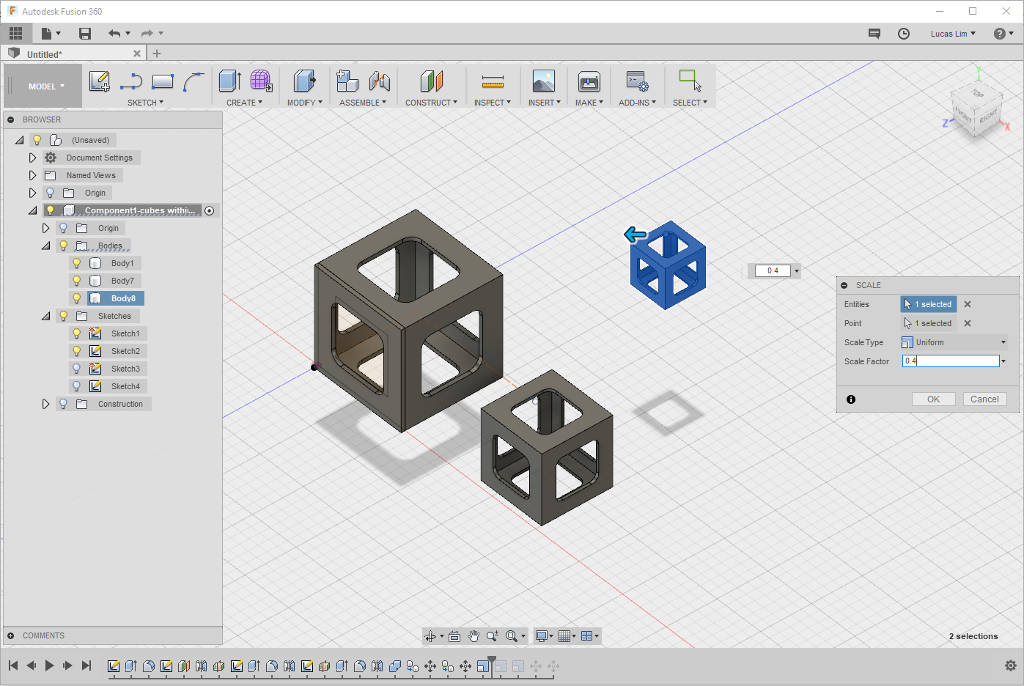Open the Job Status clock icon
Image resolution: width=1024 pixels, height=686 pixels.
(904, 34)
